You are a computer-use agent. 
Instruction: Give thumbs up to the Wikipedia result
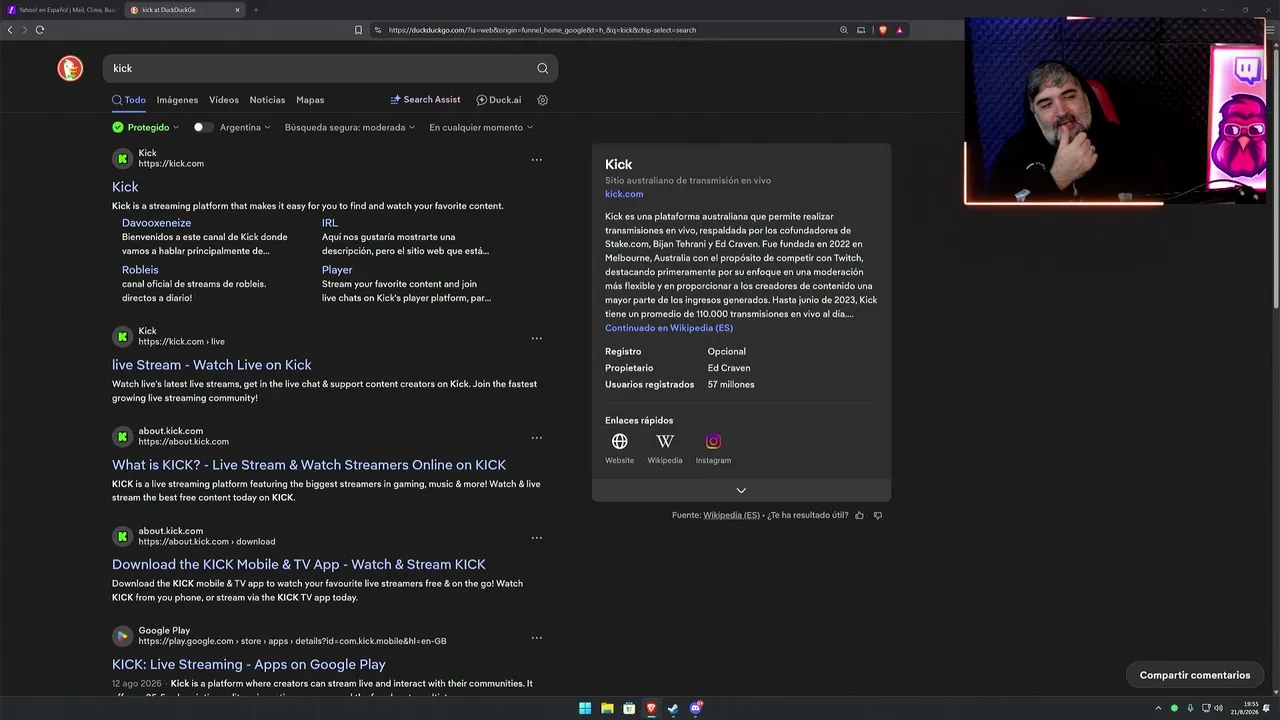(x=859, y=516)
